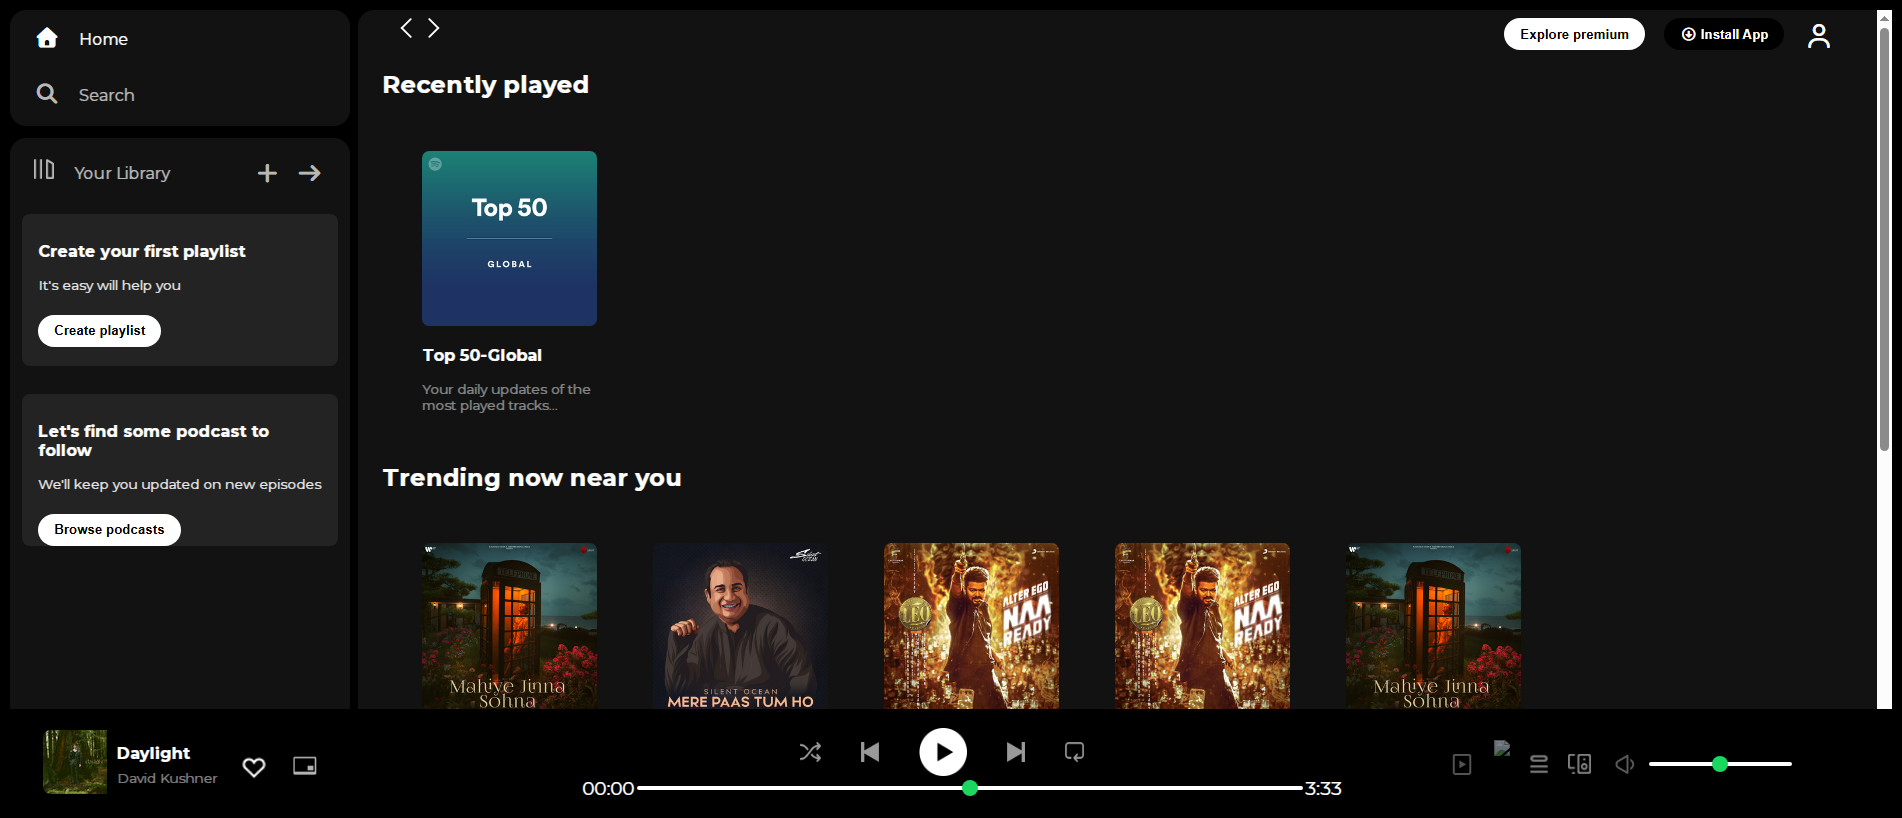The width and height of the screenshot is (1902, 818).
Task: Open the Top 50-Global title
Action: click(482, 355)
